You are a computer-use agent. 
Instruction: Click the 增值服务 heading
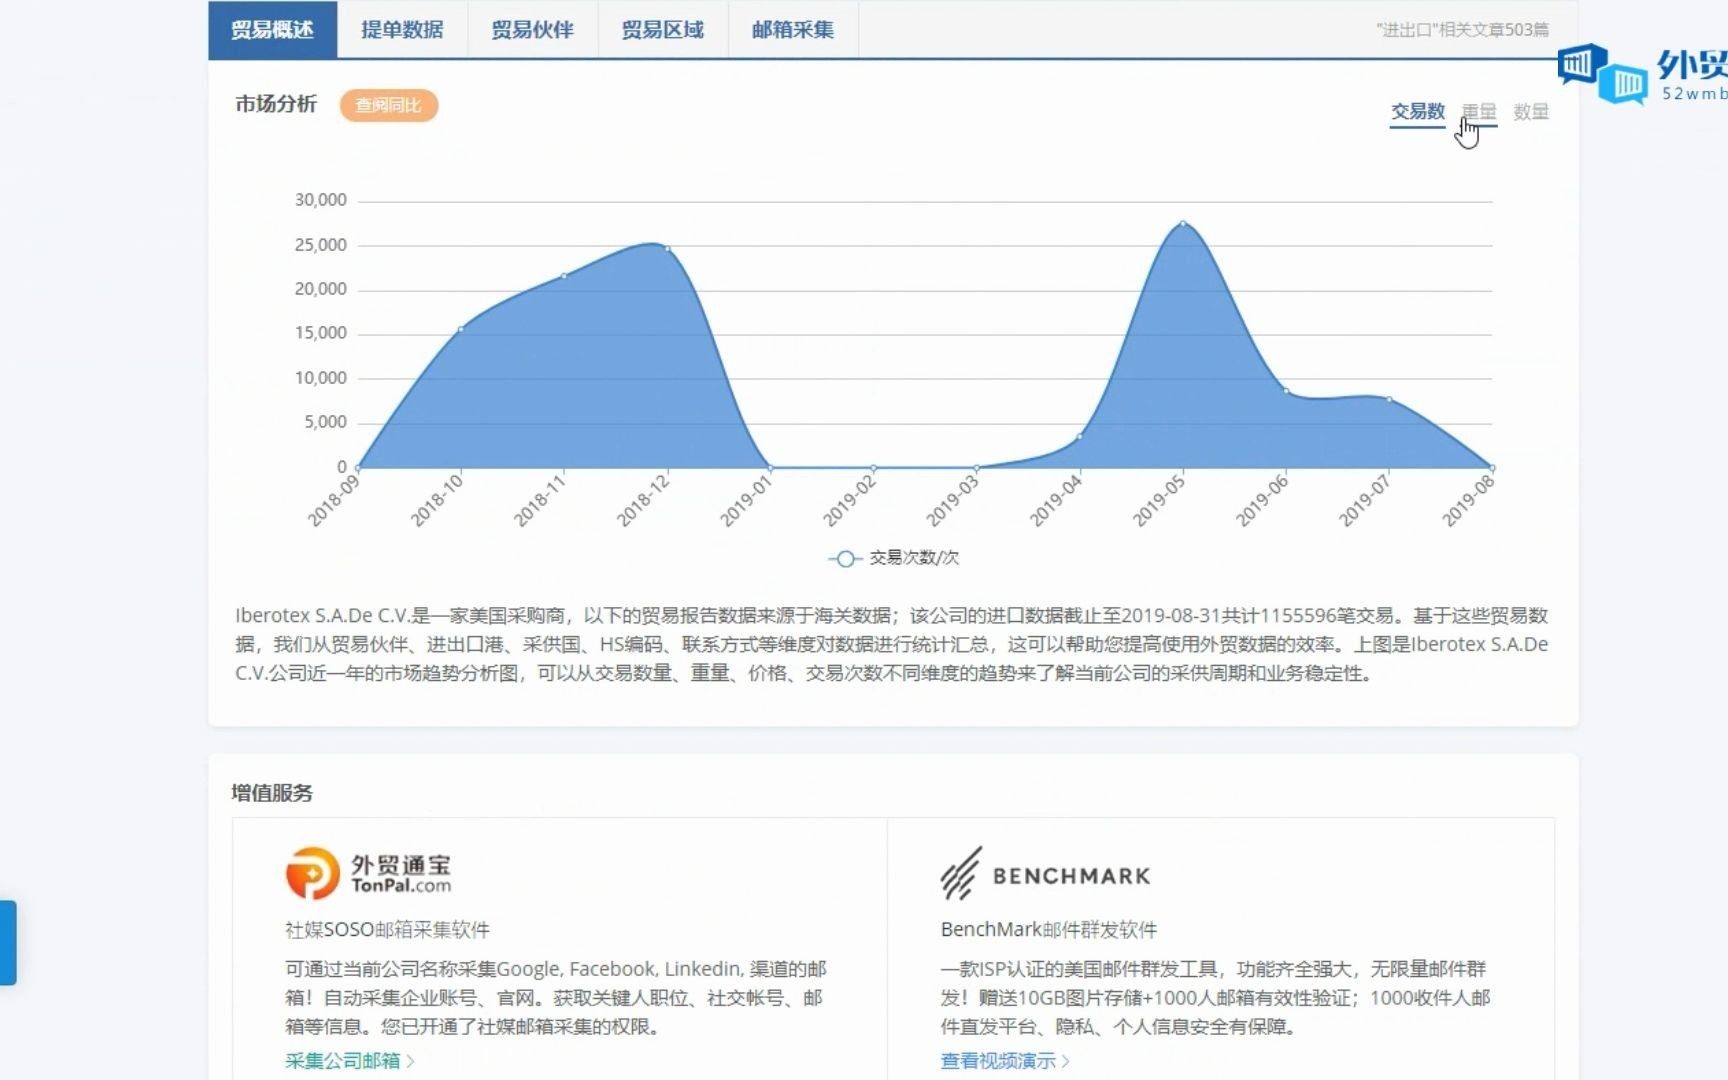(x=272, y=793)
